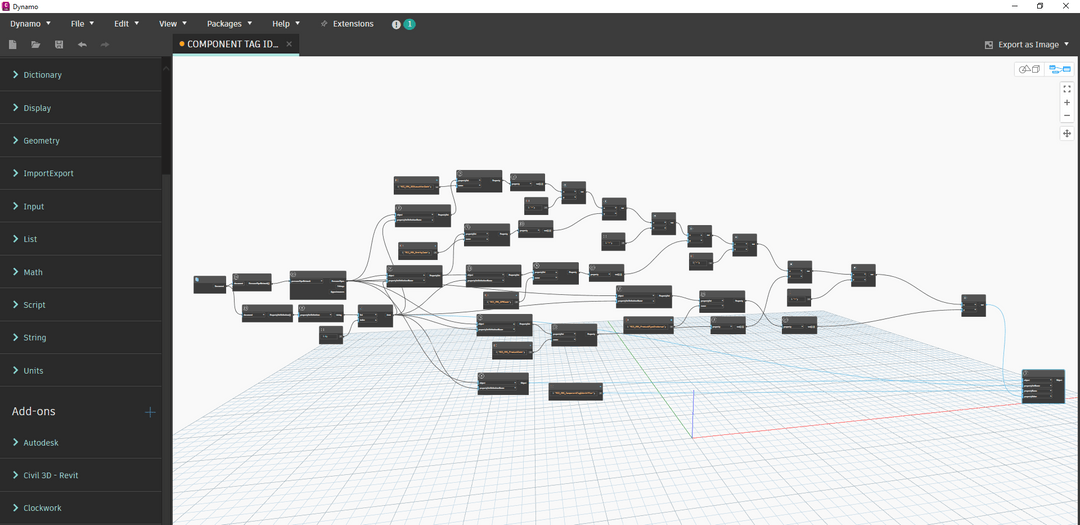Click the Extensions button
This screenshot has width=1080, height=525.
[347, 23]
